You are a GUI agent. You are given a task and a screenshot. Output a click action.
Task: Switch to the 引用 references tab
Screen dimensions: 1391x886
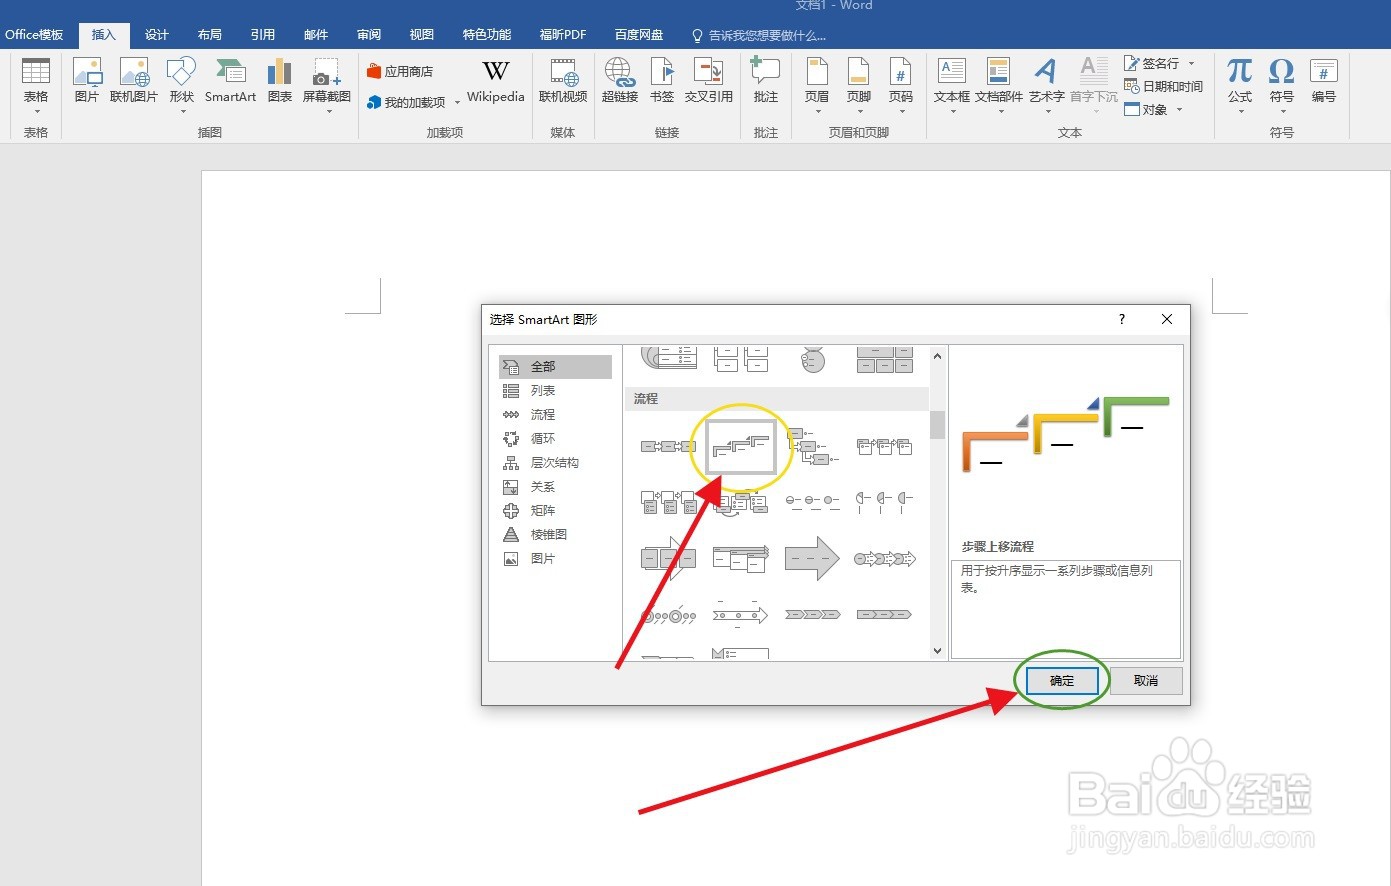[x=263, y=35]
